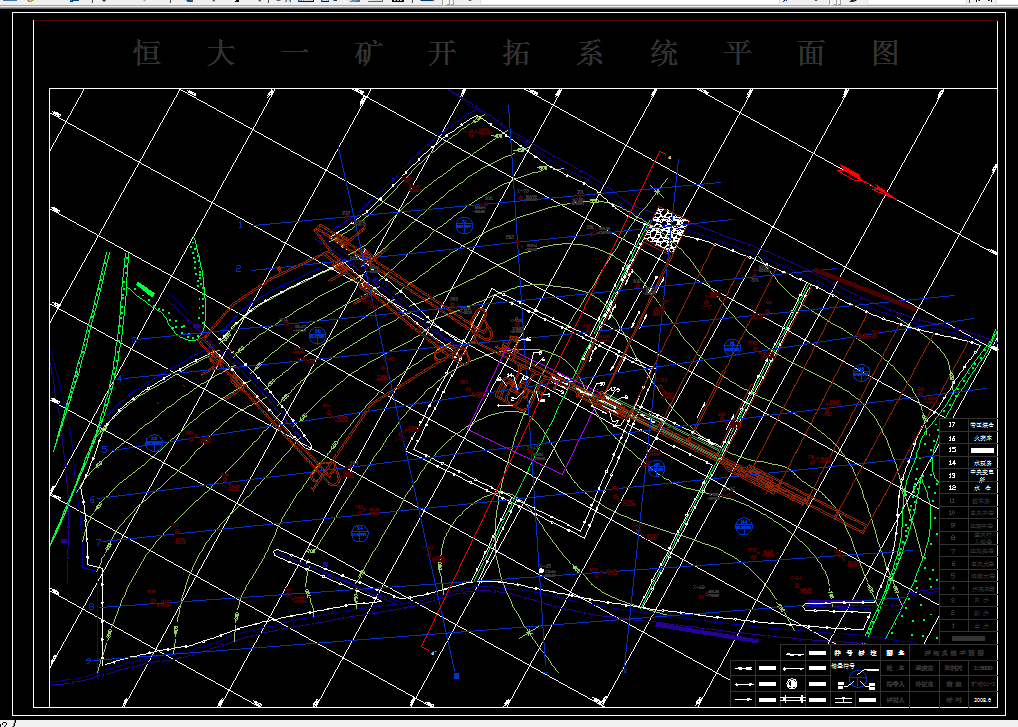The height and width of the screenshot is (727, 1018).
Task: Select the blue square grip at the bottom of the vertical line
Action: click(456, 676)
